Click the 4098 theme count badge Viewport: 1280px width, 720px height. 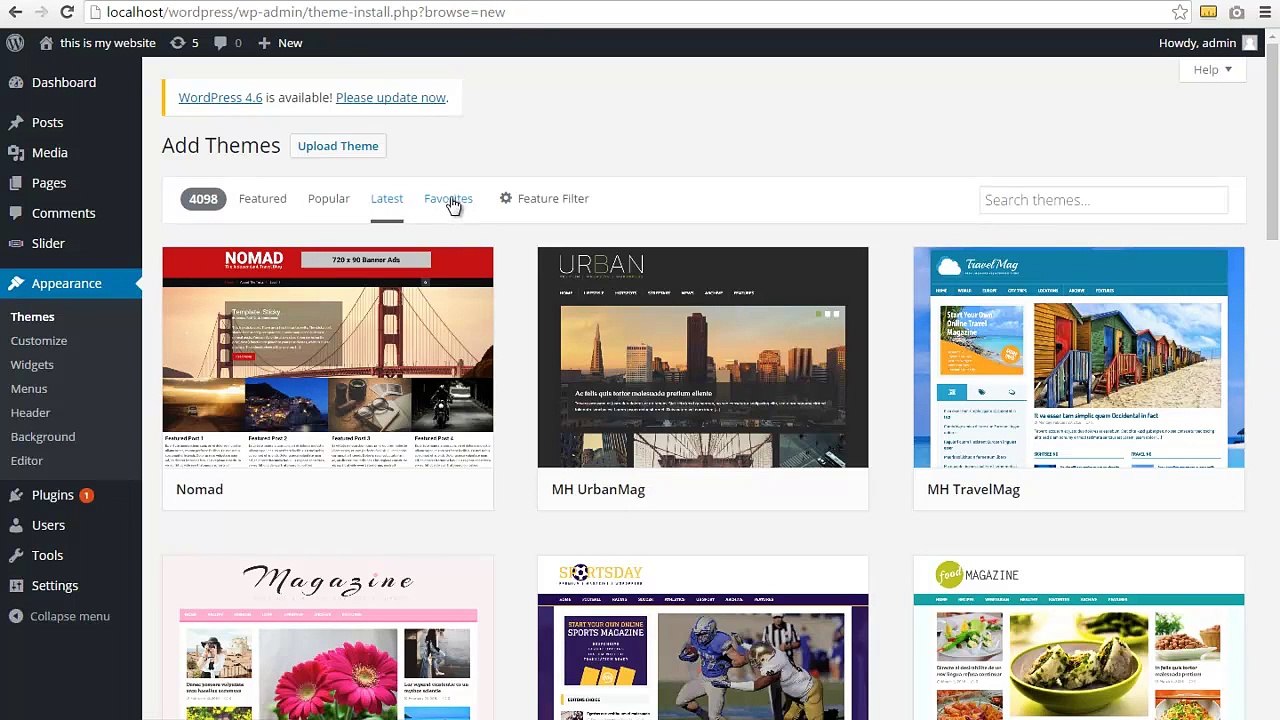(203, 199)
